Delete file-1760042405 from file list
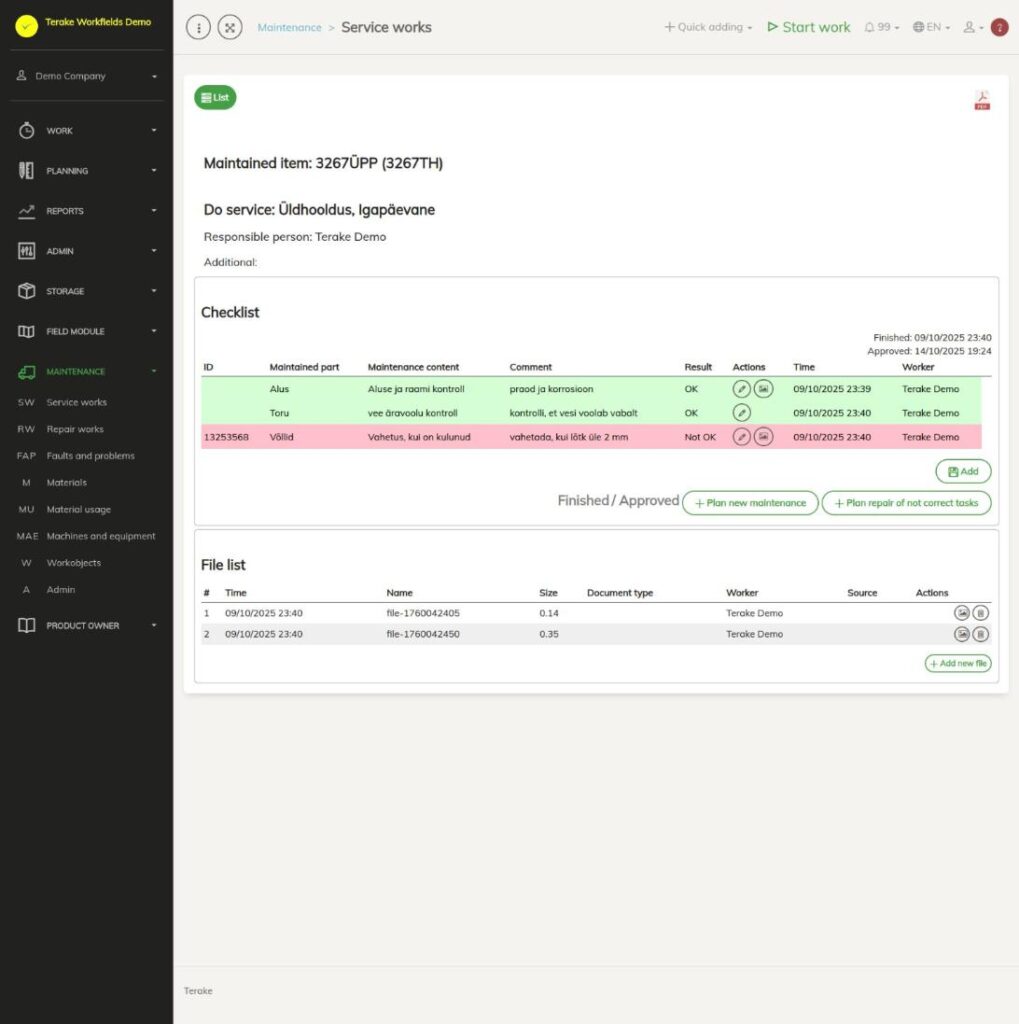The width and height of the screenshot is (1019, 1024). (980, 613)
